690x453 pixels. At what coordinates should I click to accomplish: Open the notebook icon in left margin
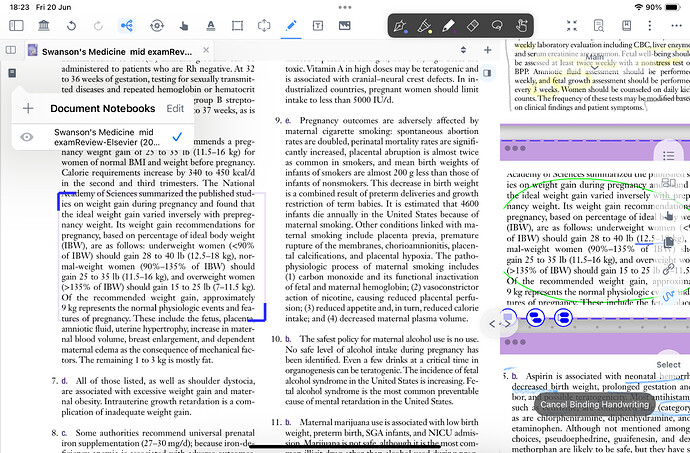(x=12, y=73)
